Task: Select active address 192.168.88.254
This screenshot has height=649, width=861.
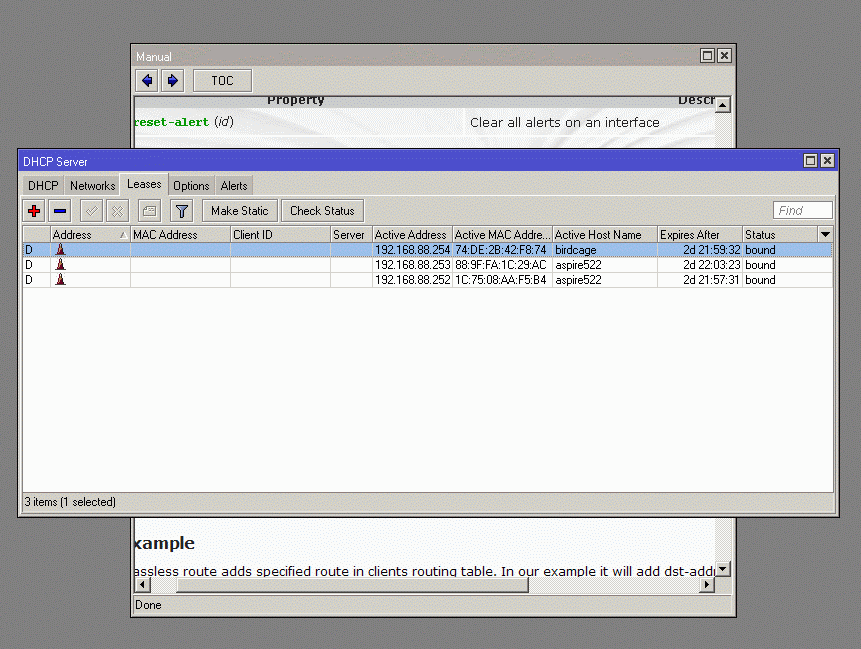Action: coord(412,250)
